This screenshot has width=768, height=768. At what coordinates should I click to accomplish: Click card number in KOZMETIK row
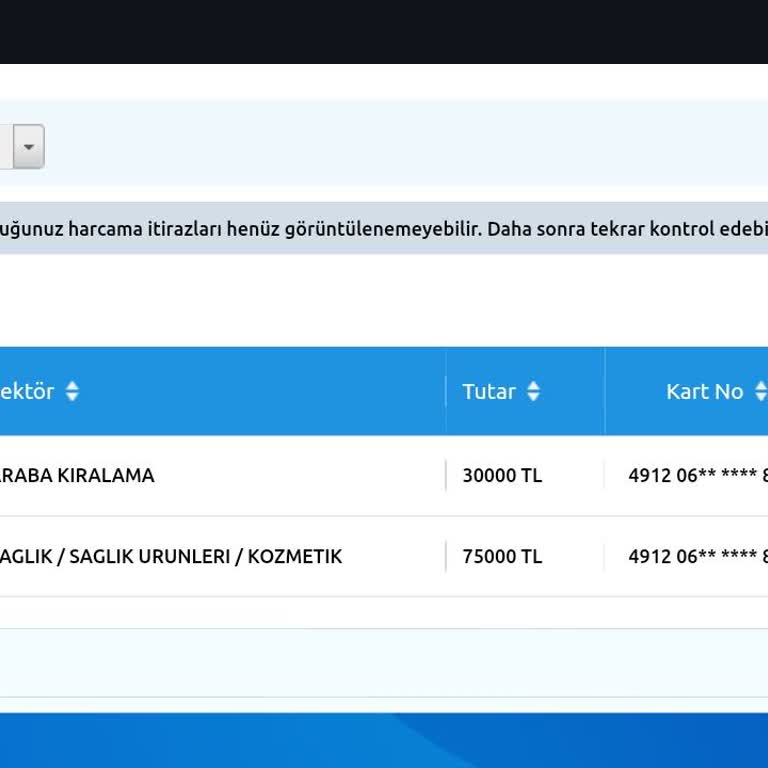[x=698, y=556]
